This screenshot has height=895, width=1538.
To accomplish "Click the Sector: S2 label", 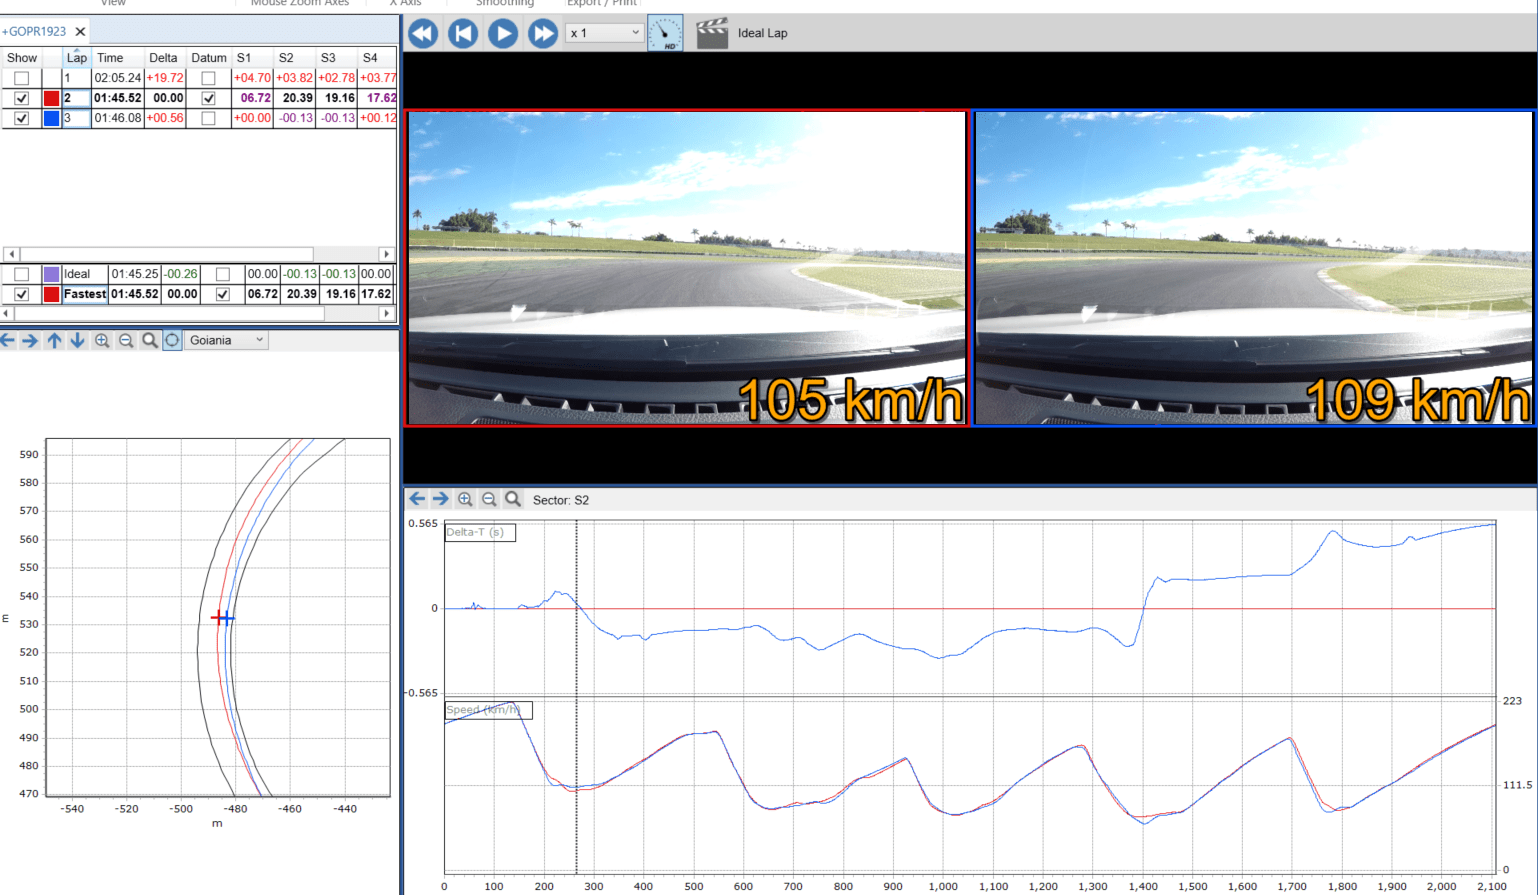I will click(561, 500).
